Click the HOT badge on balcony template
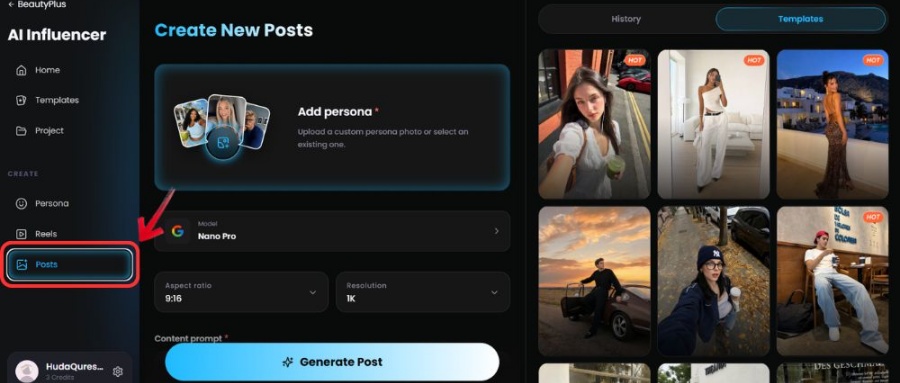This screenshot has height=383, width=900. click(873, 60)
